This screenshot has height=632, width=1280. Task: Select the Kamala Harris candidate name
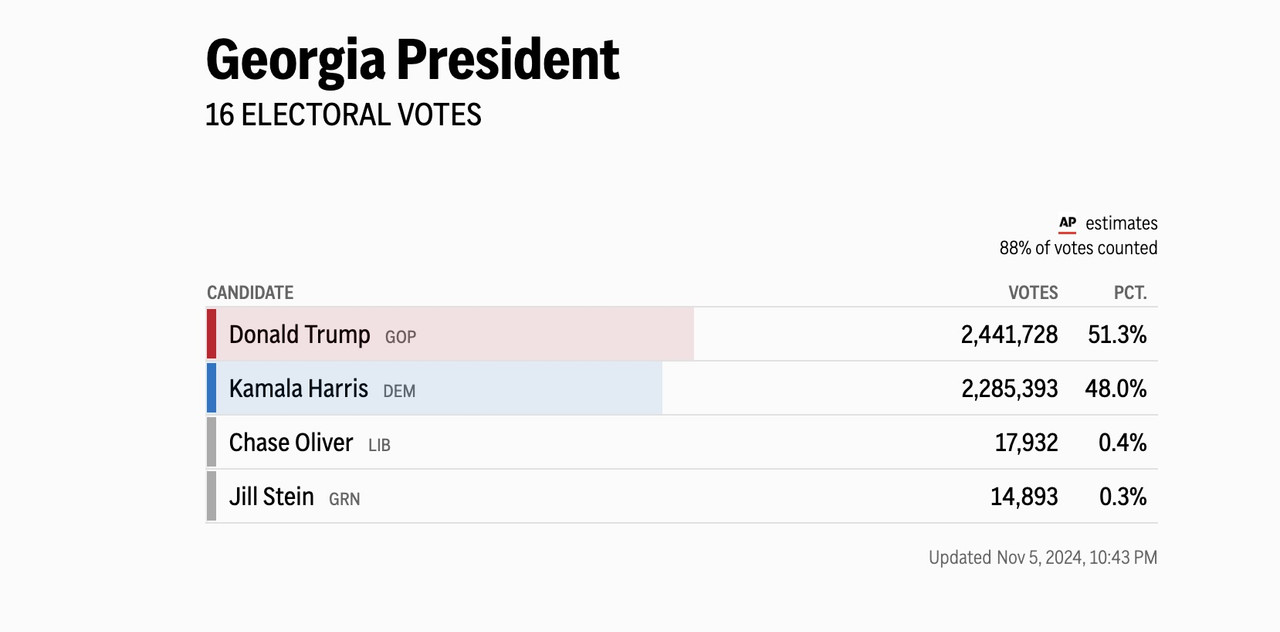tap(298, 389)
